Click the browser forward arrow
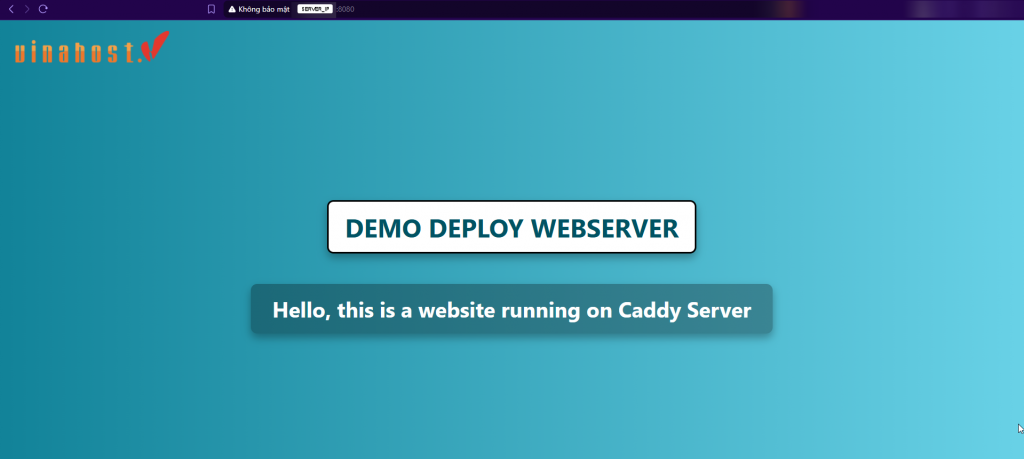 coord(27,9)
